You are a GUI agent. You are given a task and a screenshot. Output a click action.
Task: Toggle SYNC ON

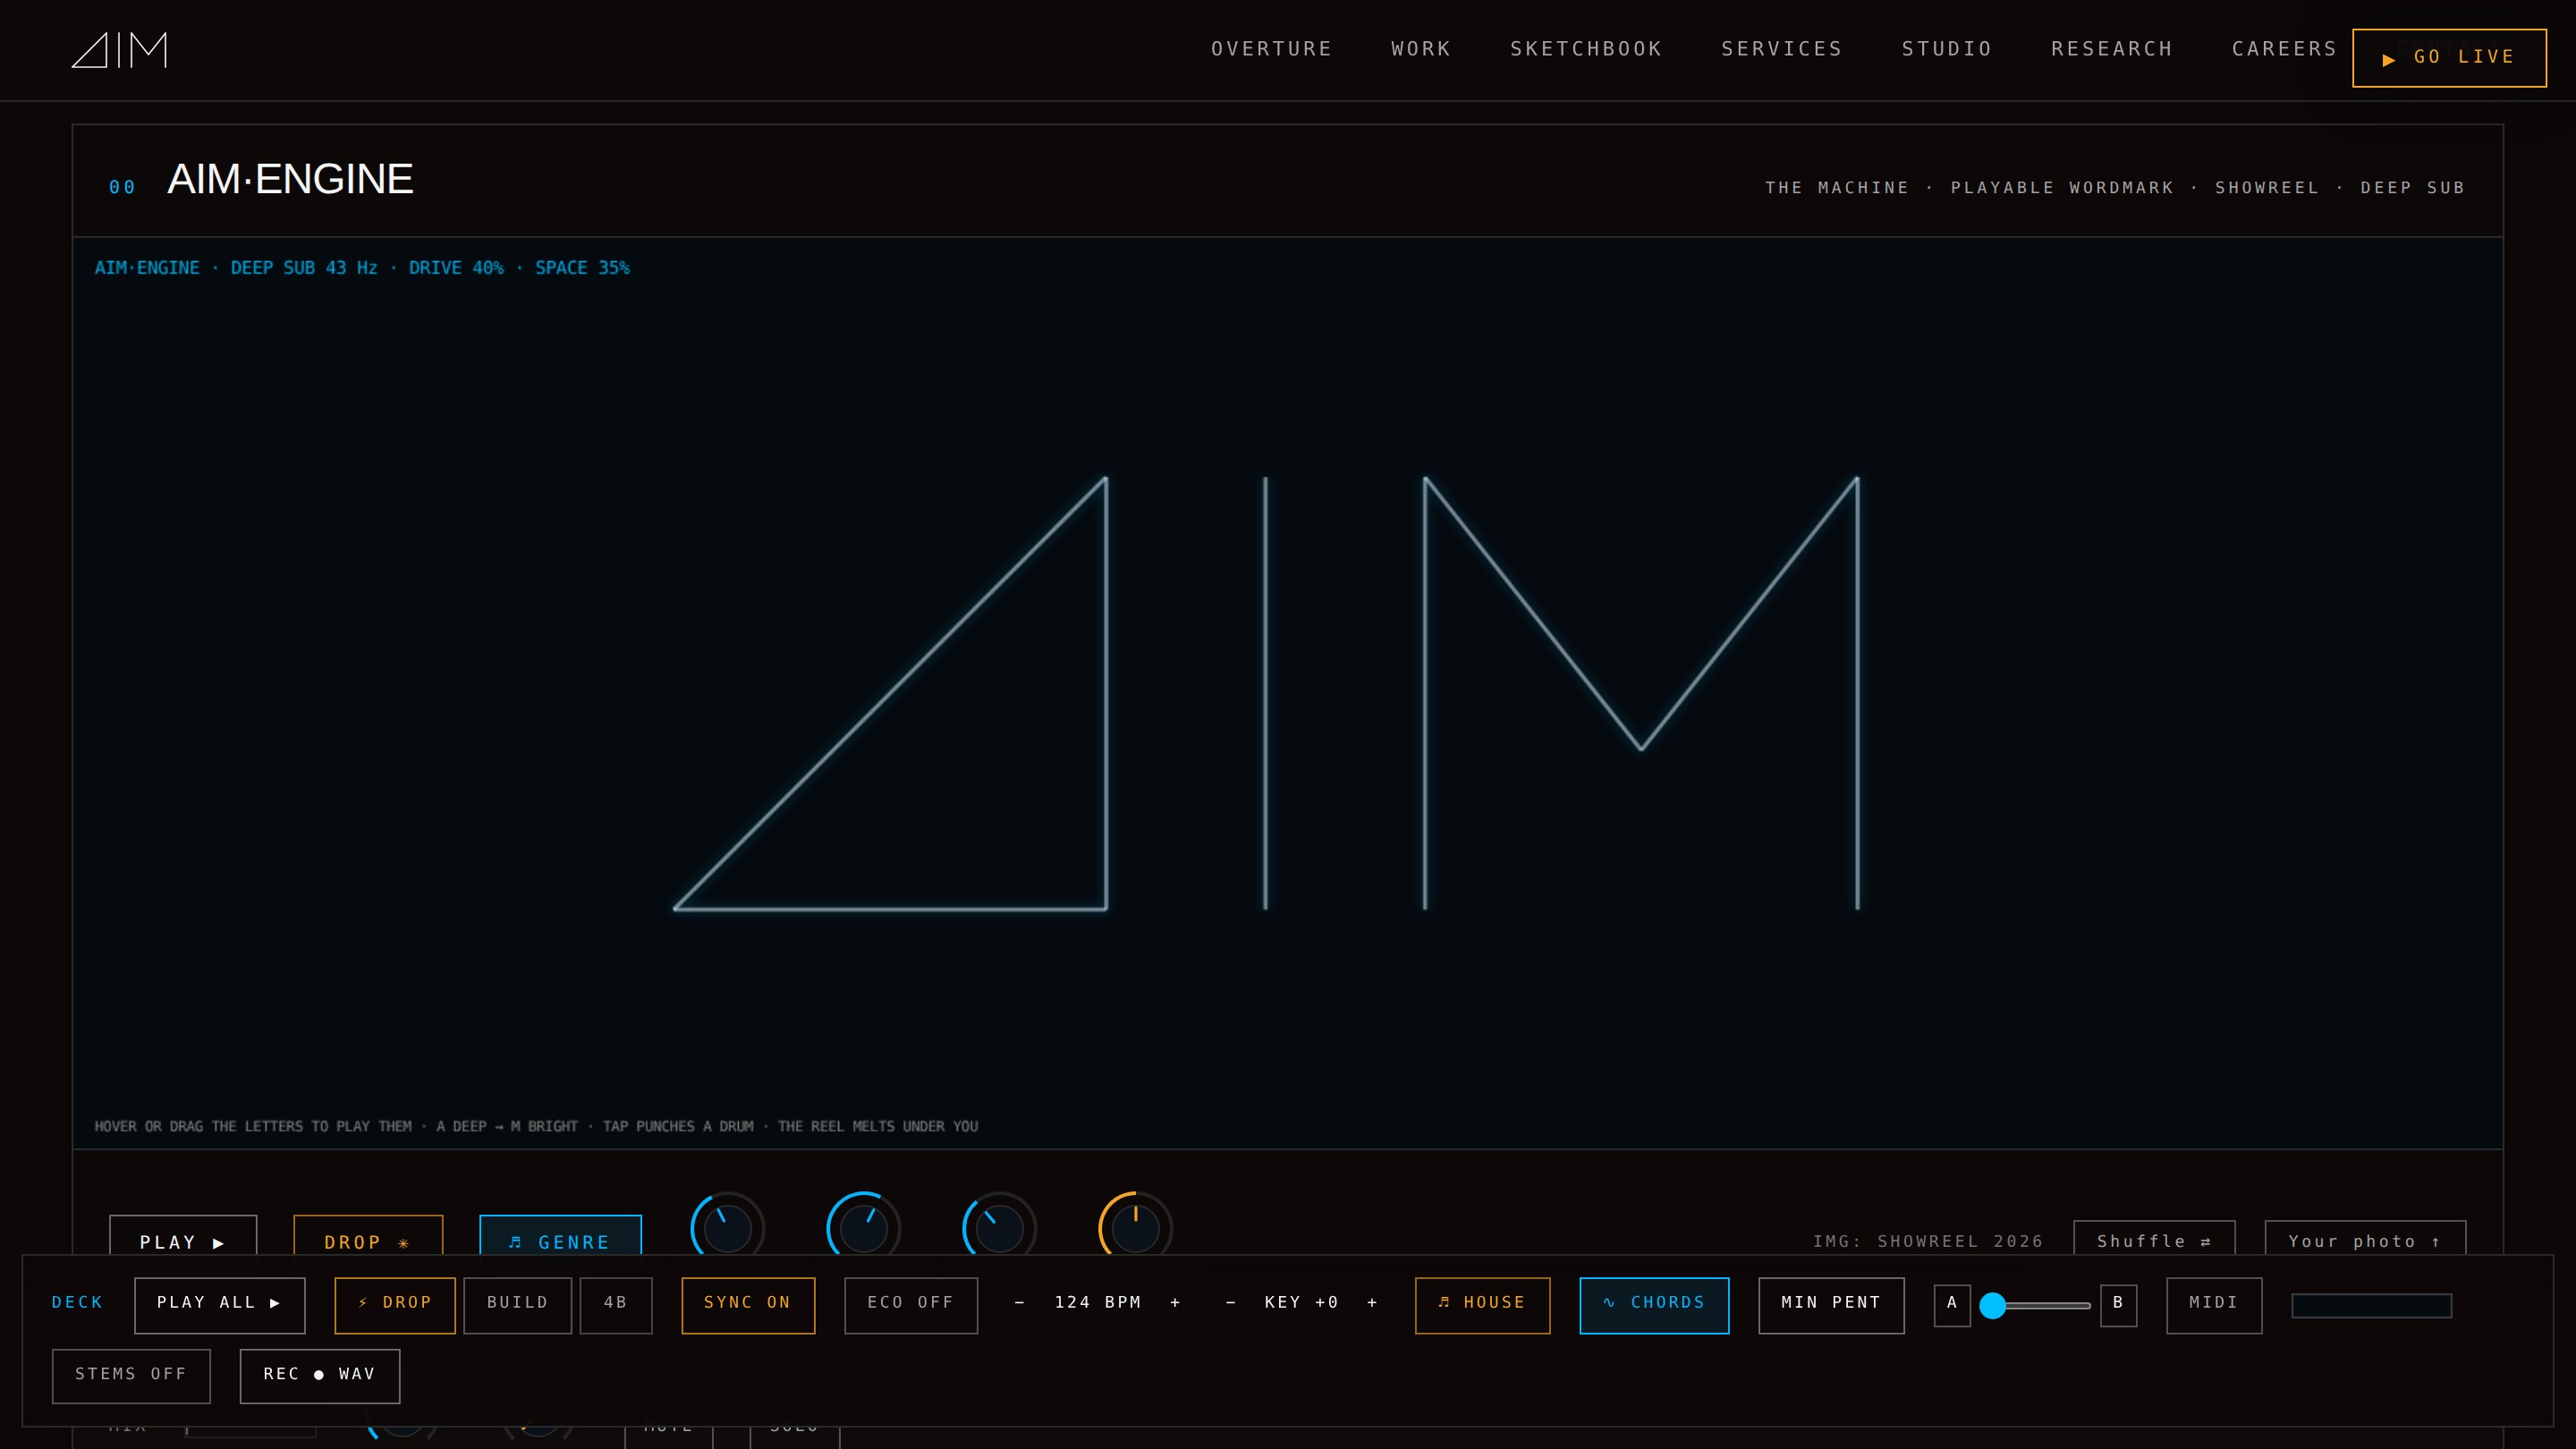tap(748, 1304)
